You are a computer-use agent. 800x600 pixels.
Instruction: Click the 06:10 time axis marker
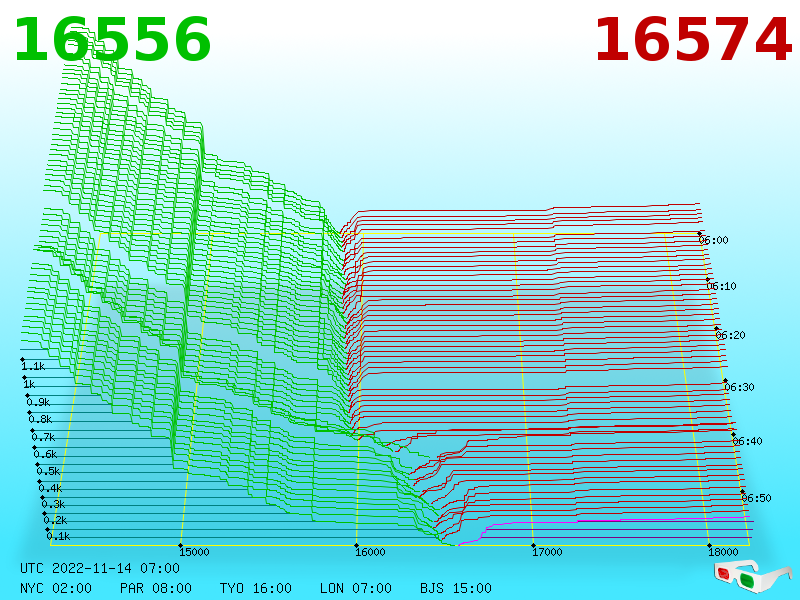[x=721, y=286]
